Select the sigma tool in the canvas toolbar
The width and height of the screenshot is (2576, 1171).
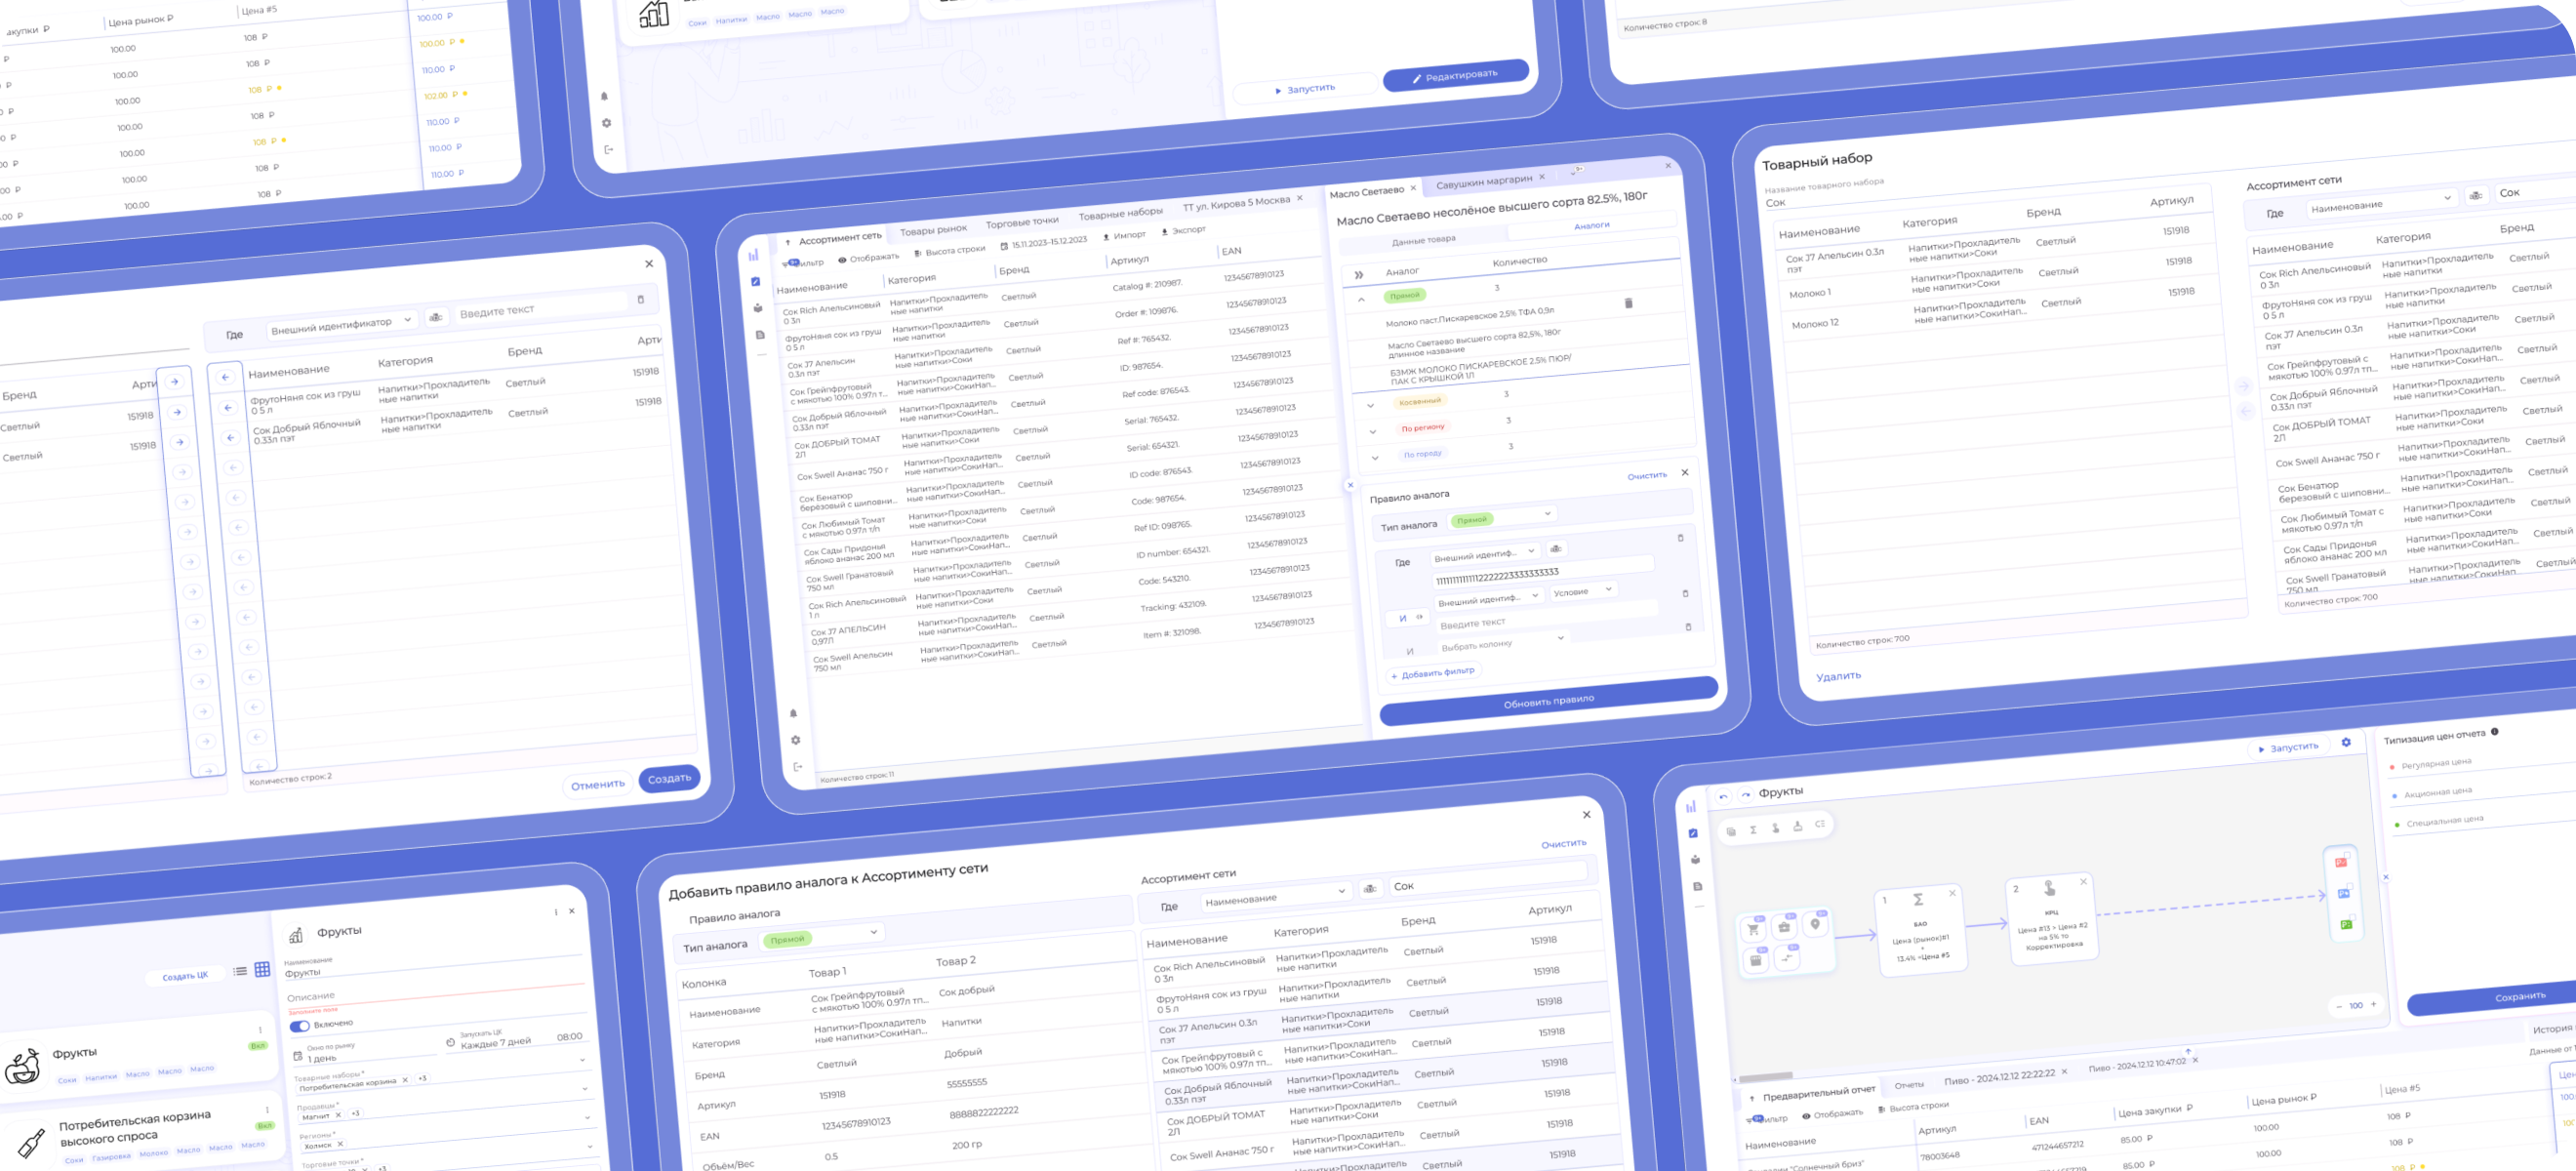click(x=1753, y=829)
